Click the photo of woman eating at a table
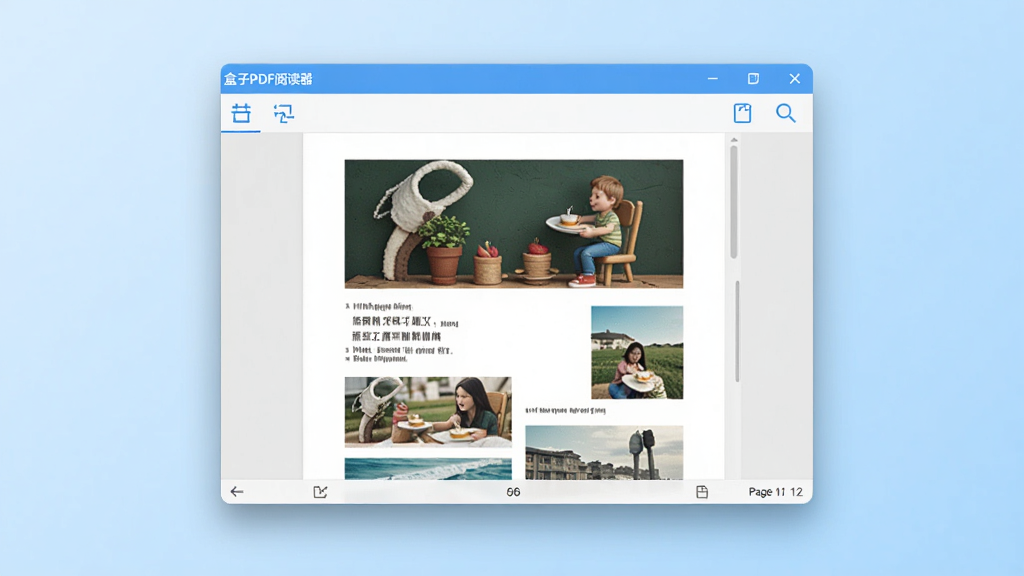 coord(428,411)
